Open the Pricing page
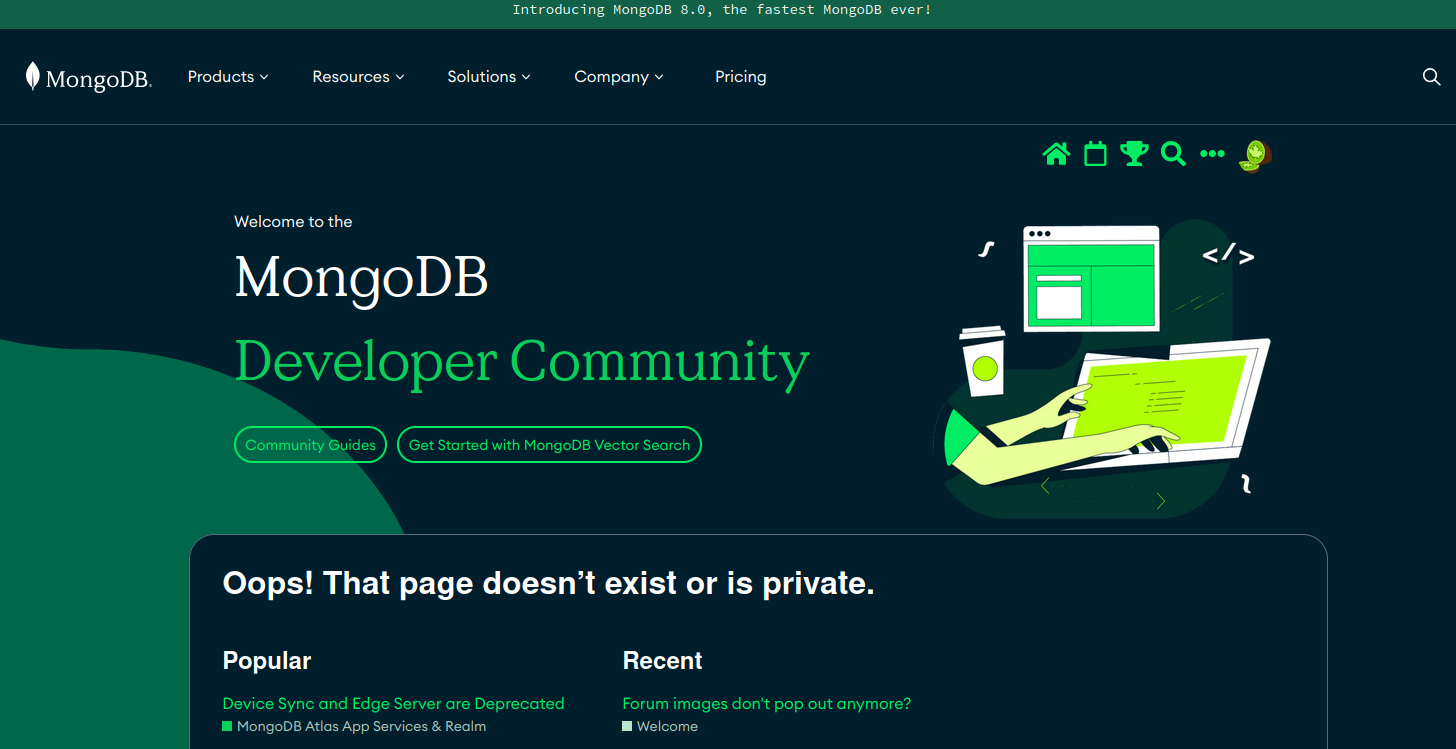This screenshot has height=749, width=1456. click(741, 77)
